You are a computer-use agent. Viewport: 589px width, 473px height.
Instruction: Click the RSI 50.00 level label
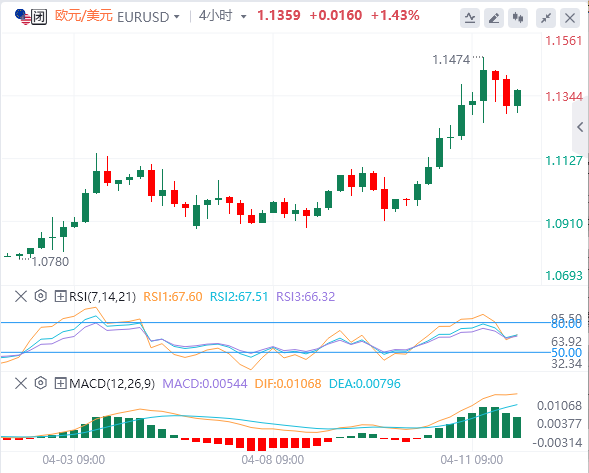(x=566, y=353)
